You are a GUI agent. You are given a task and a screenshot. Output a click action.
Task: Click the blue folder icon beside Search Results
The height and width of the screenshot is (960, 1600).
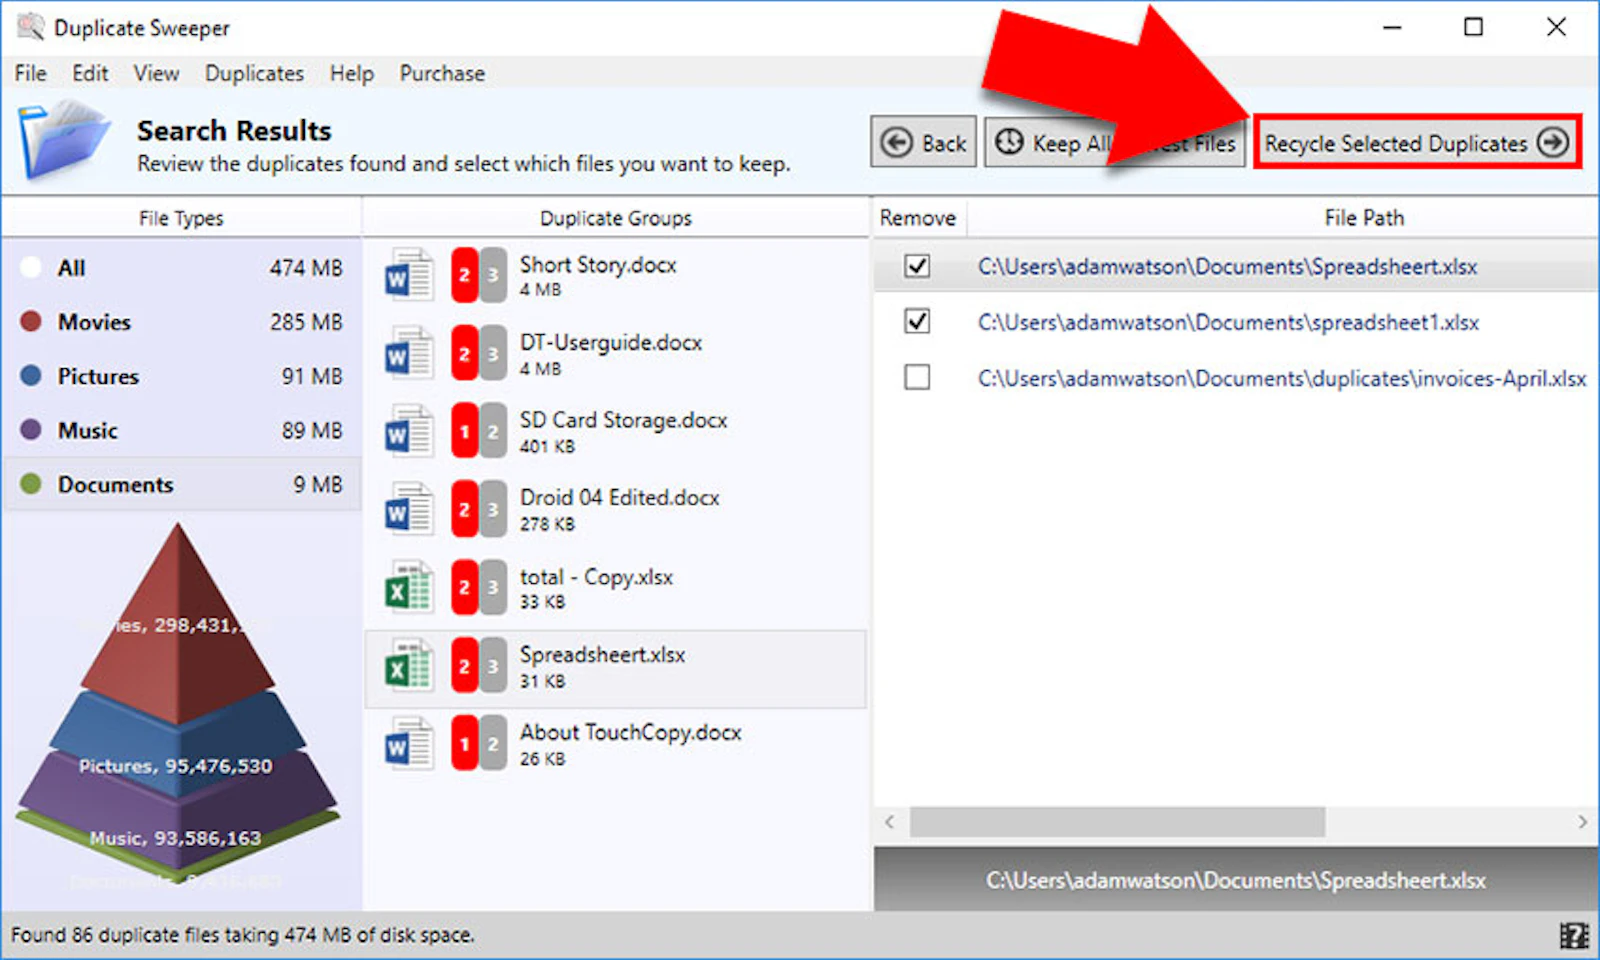pos(63,140)
